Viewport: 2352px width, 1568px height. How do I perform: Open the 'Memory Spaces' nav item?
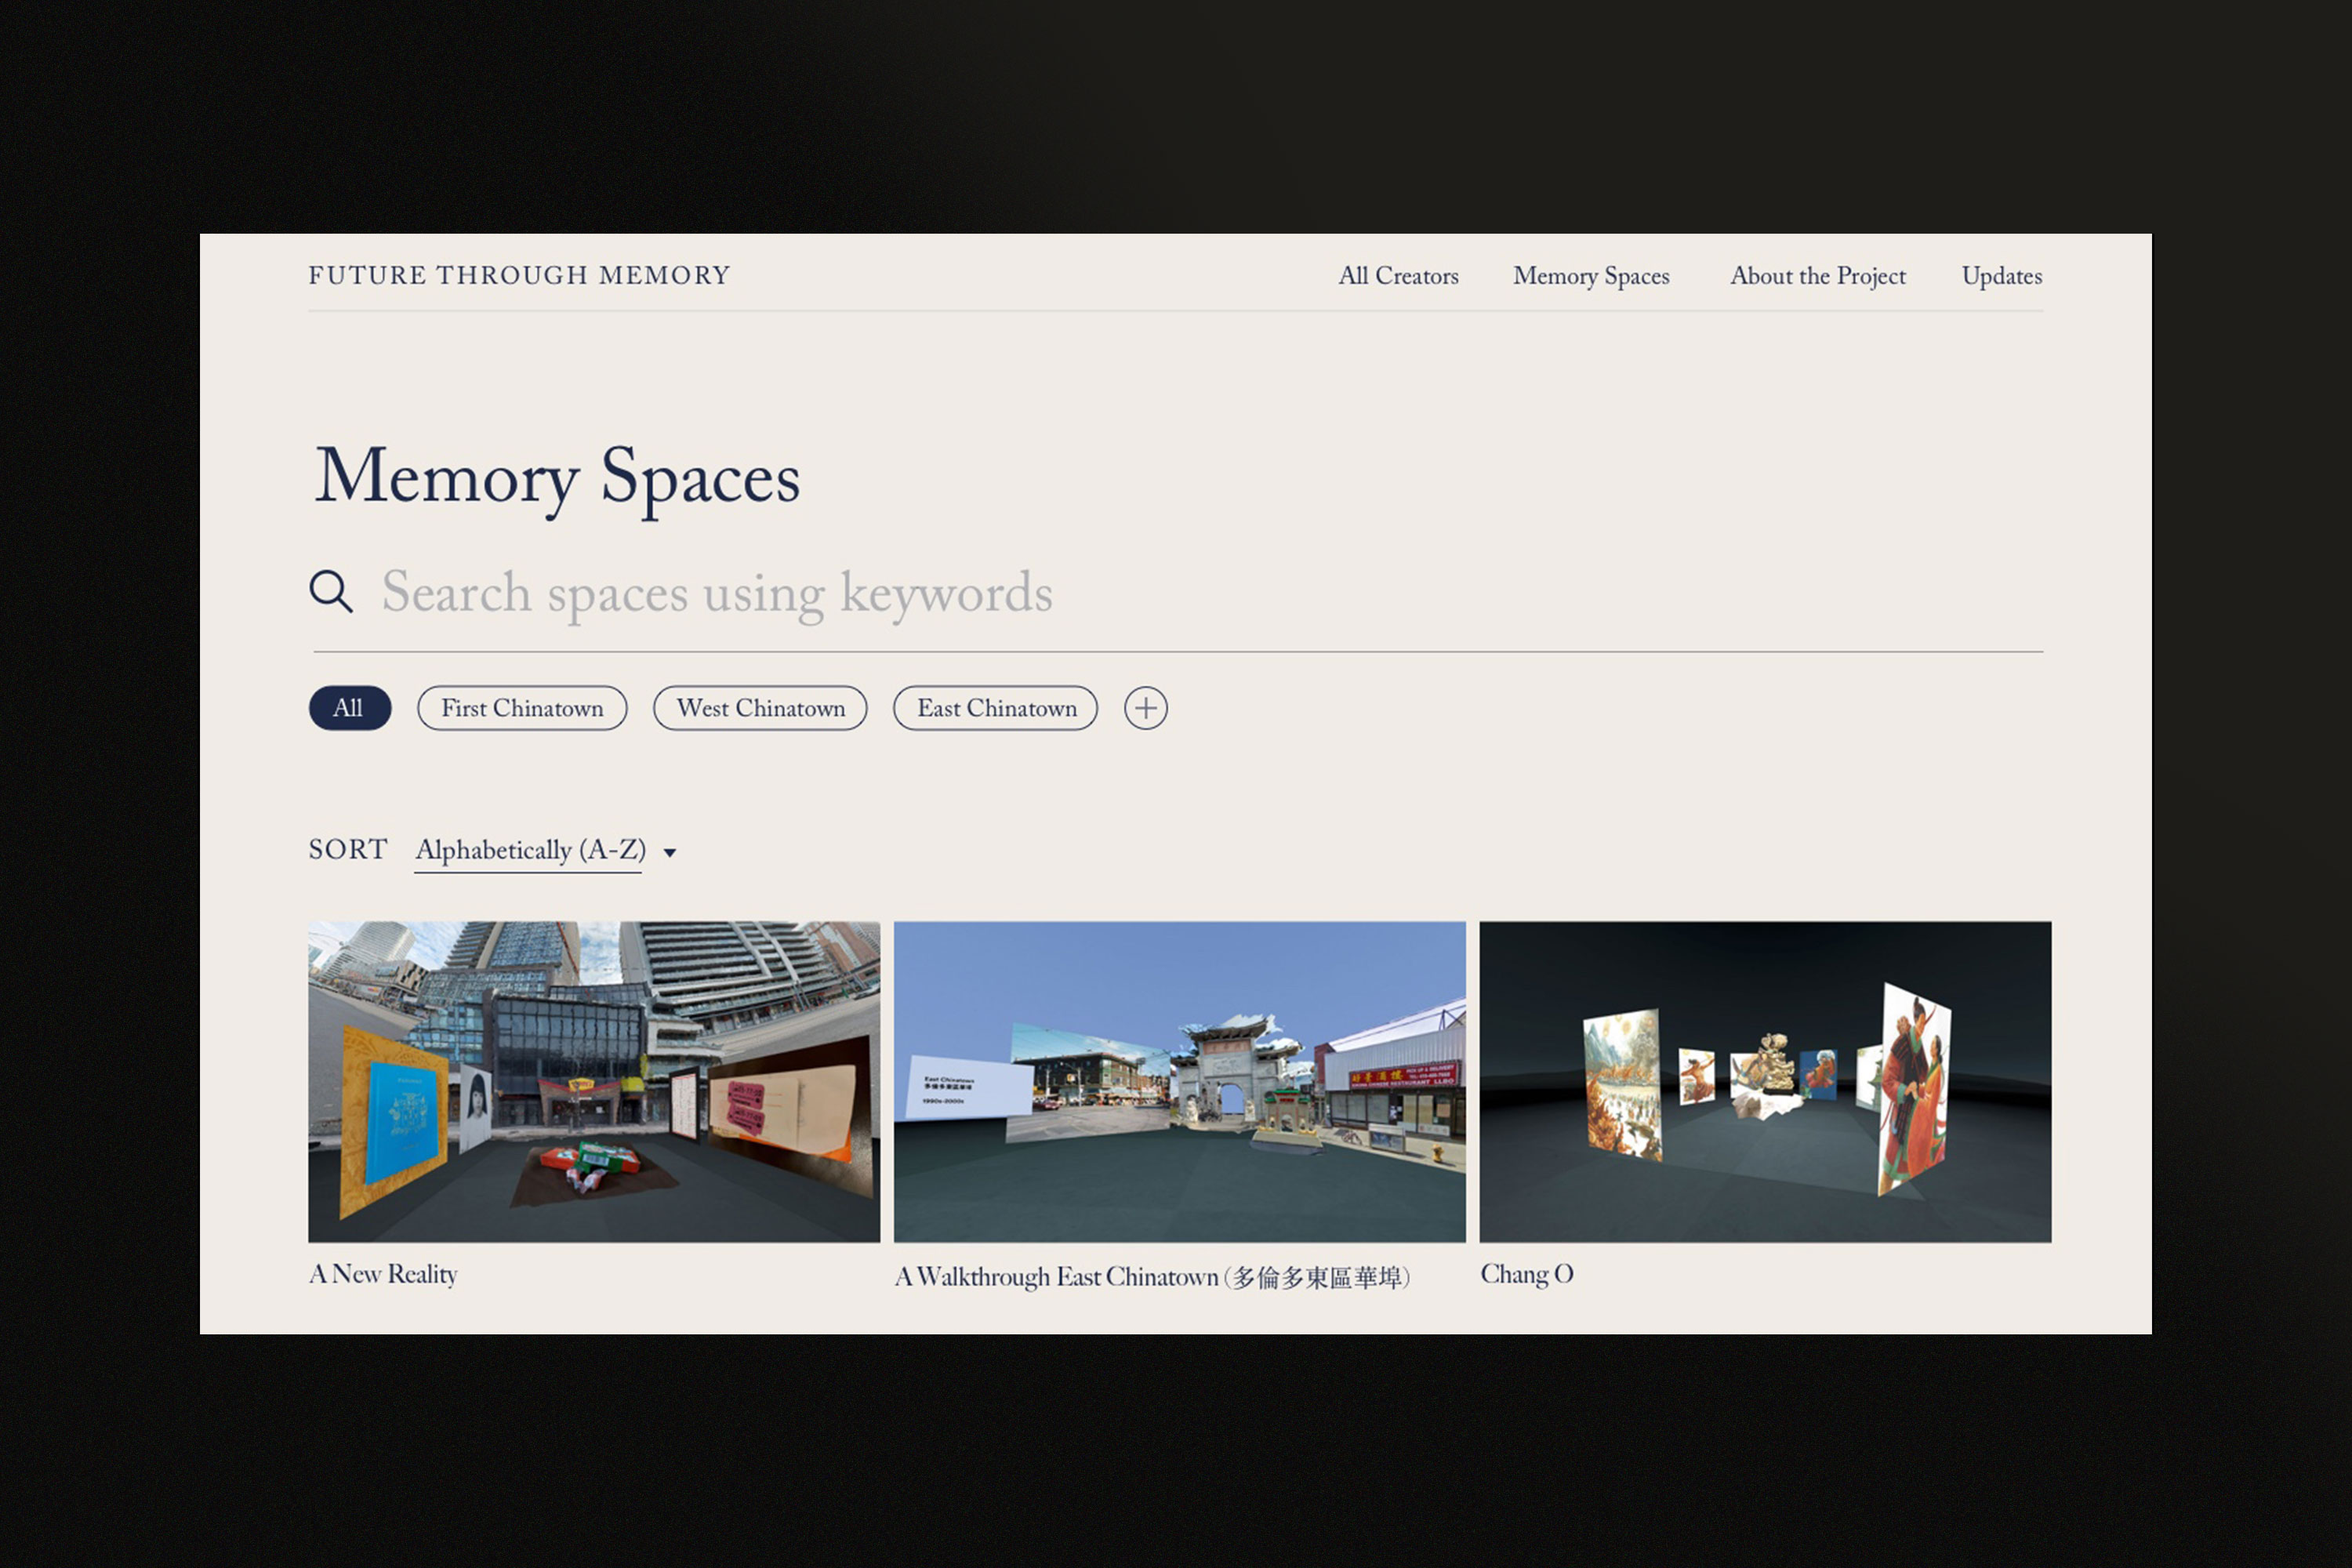pyautogui.click(x=1591, y=277)
